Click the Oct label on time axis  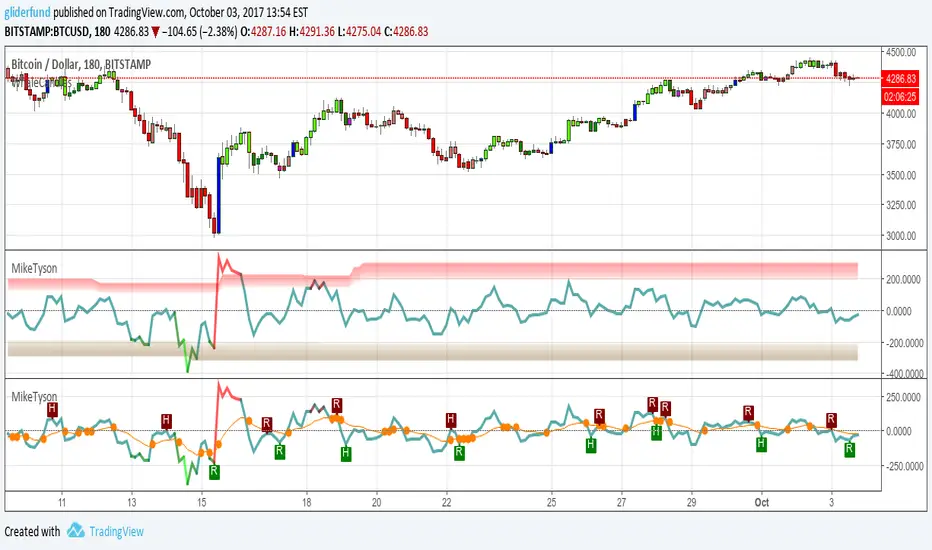[761, 502]
